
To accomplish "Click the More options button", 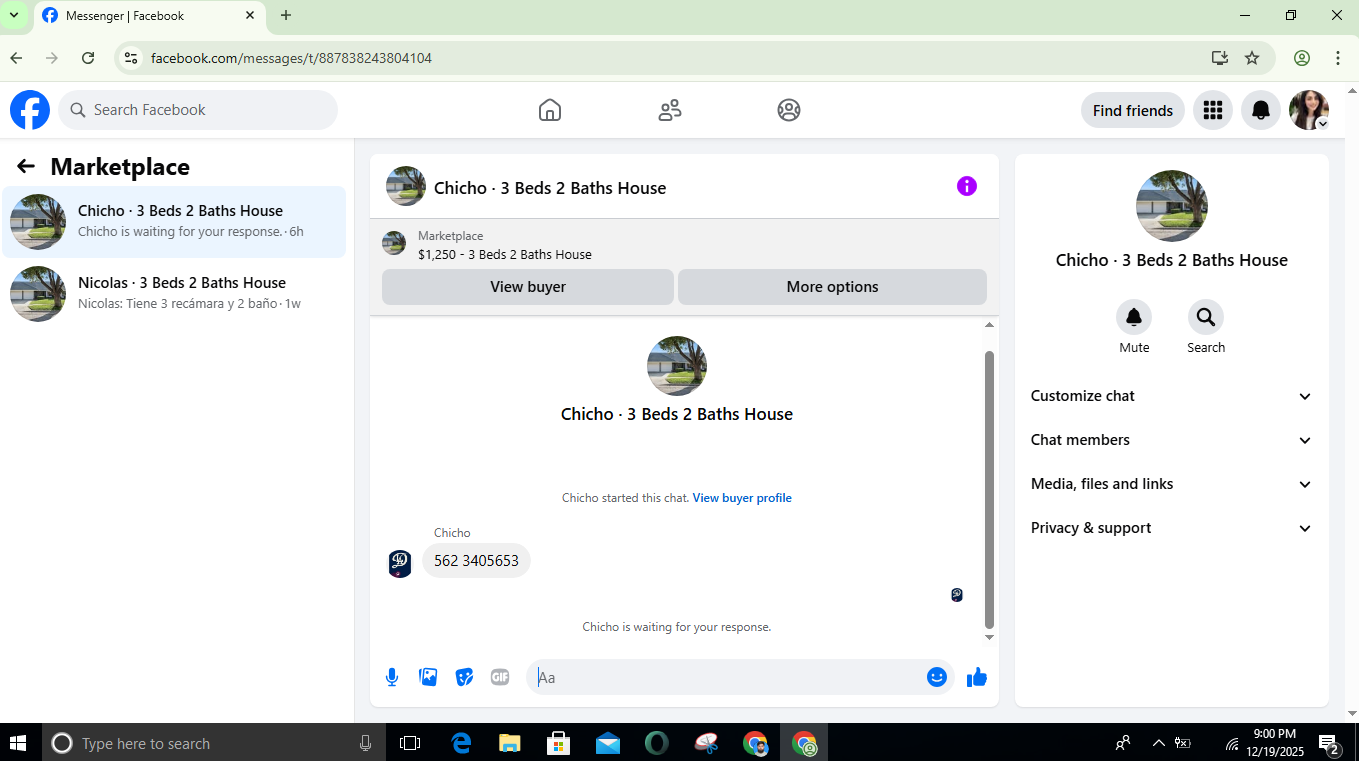I will tap(832, 287).
